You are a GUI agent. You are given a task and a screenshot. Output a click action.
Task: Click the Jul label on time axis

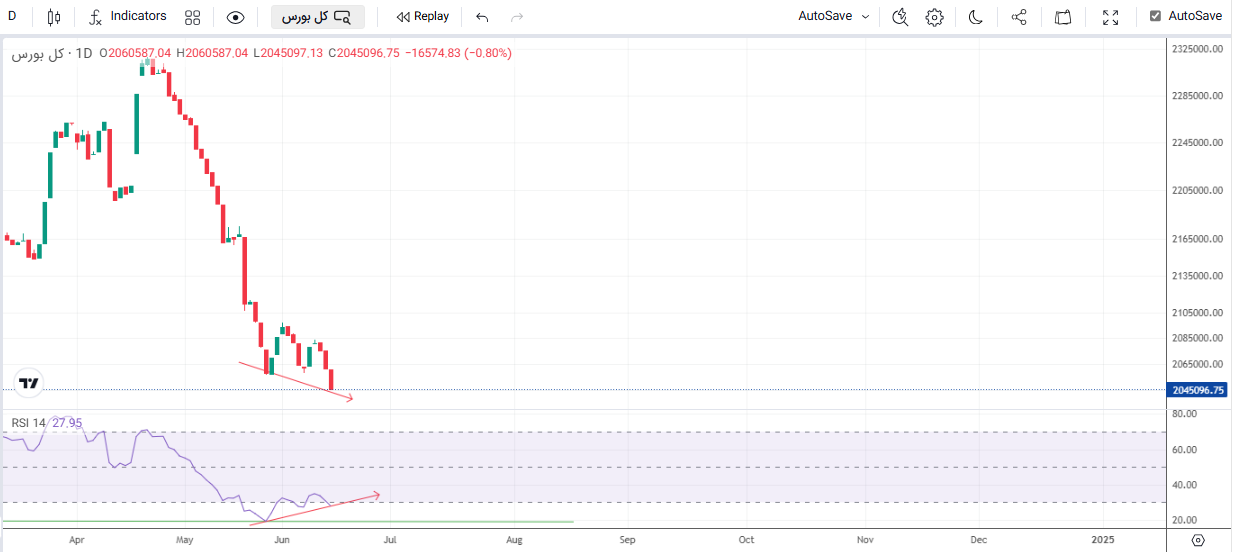click(390, 539)
